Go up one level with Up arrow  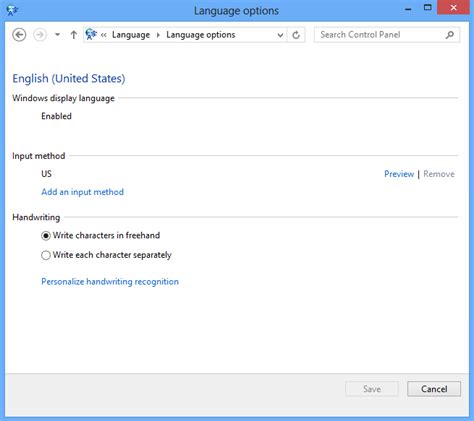(x=74, y=35)
